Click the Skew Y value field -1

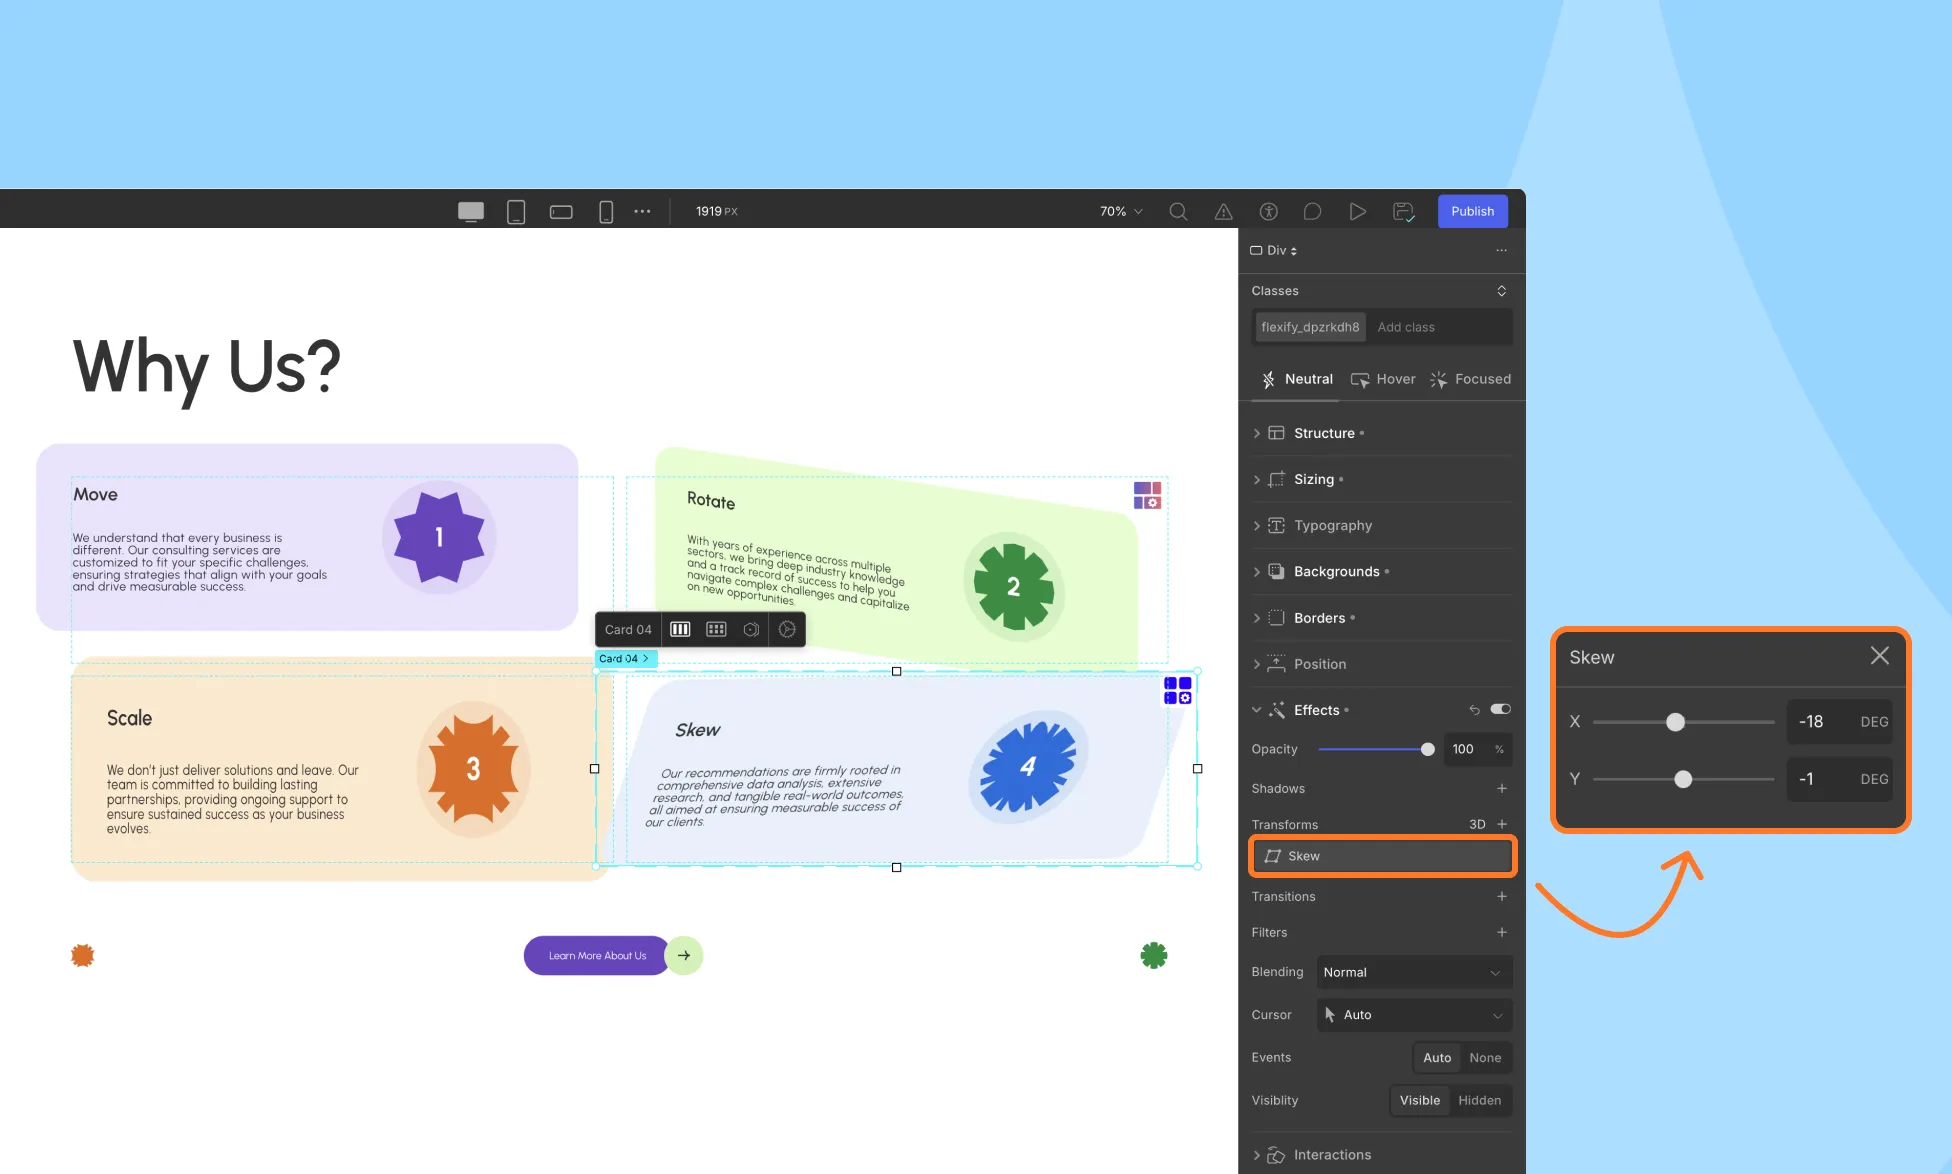pyautogui.click(x=1839, y=779)
